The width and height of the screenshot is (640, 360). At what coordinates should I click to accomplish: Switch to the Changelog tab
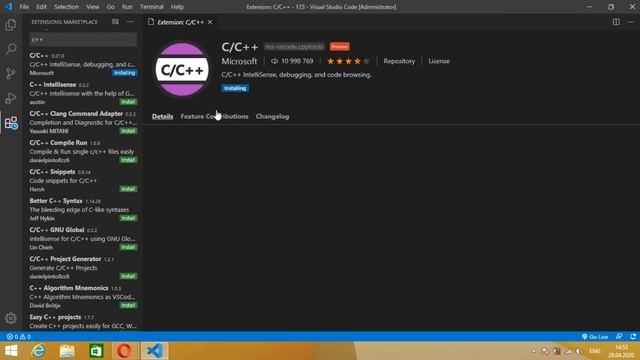(272, 116)
